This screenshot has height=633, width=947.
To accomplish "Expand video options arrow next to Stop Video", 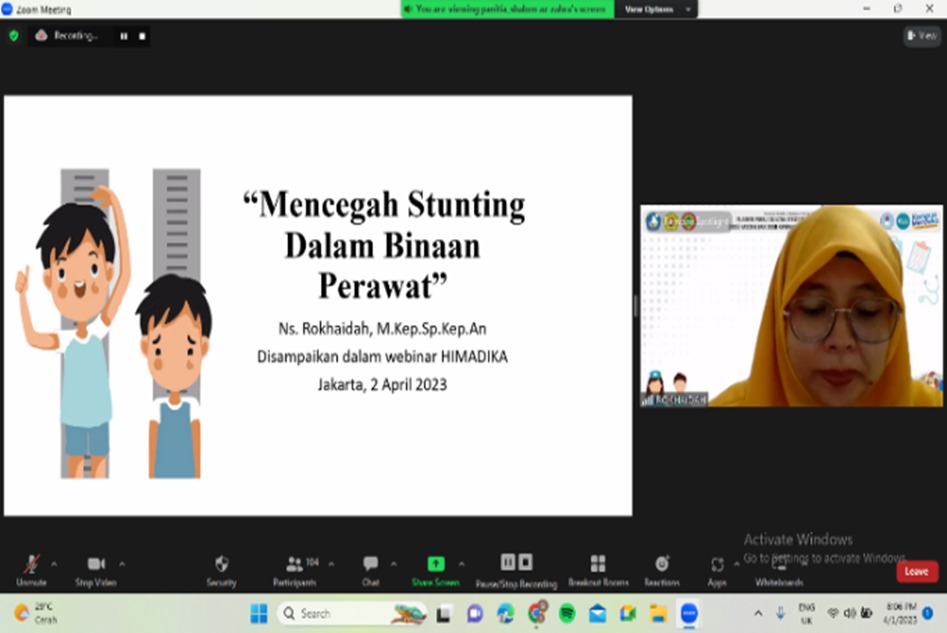I will click(x=122, y=563).
